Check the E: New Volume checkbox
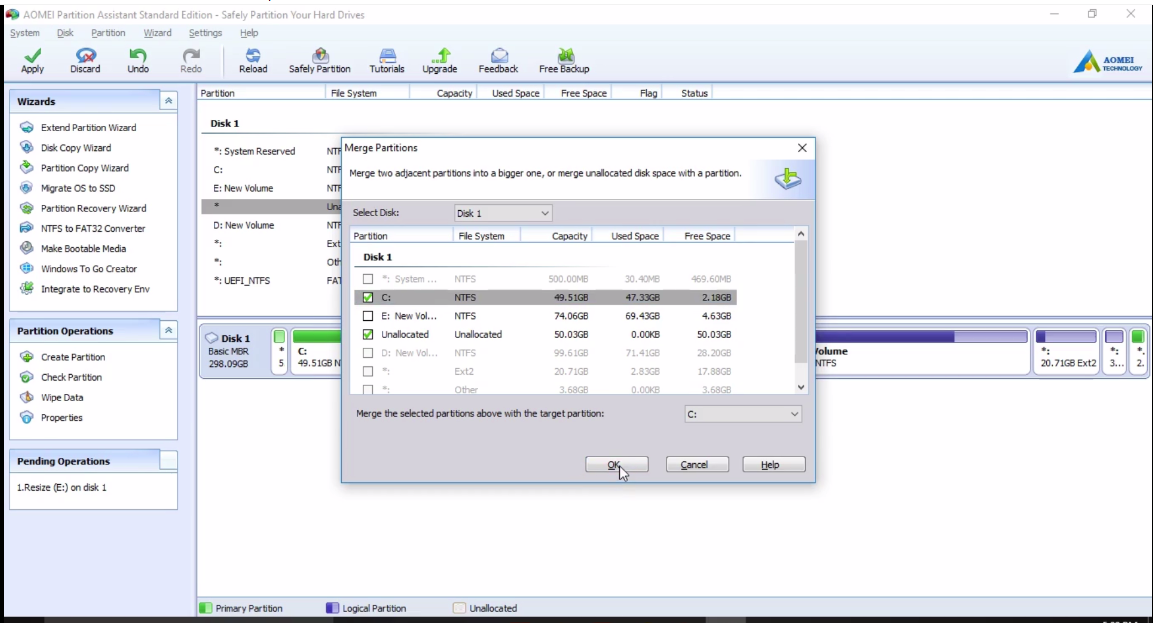Viewport: 1153px width, 623px height. pyautogui.click(x=368, y=316)
